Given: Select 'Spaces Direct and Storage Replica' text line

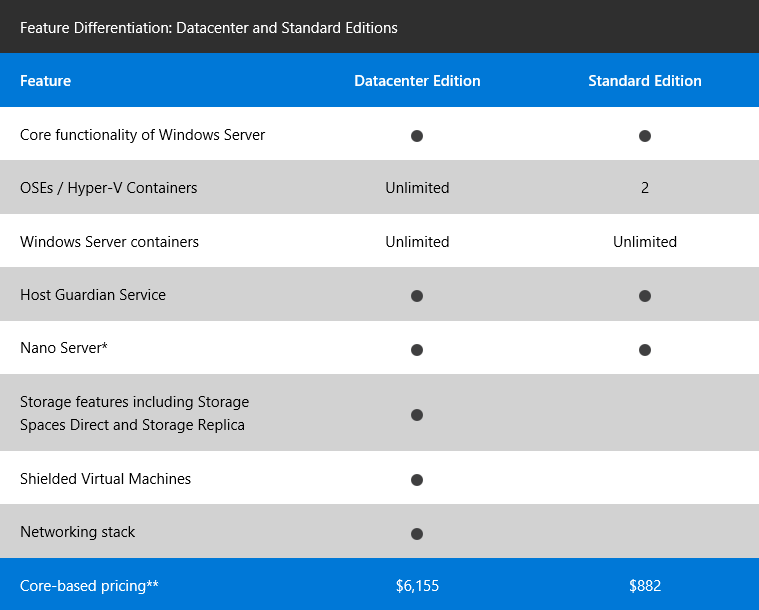Looking at the screenshot, I should (132, 425).
